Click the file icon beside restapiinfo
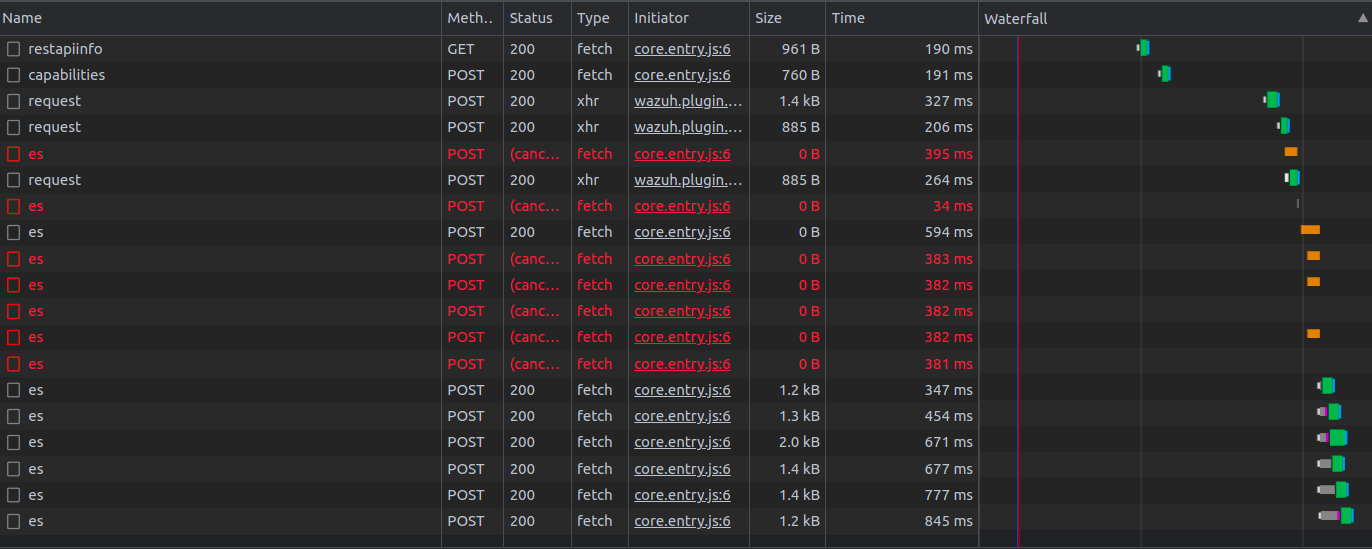Image resolution: width=1372 pixels, height=549 pixels. 13,49
